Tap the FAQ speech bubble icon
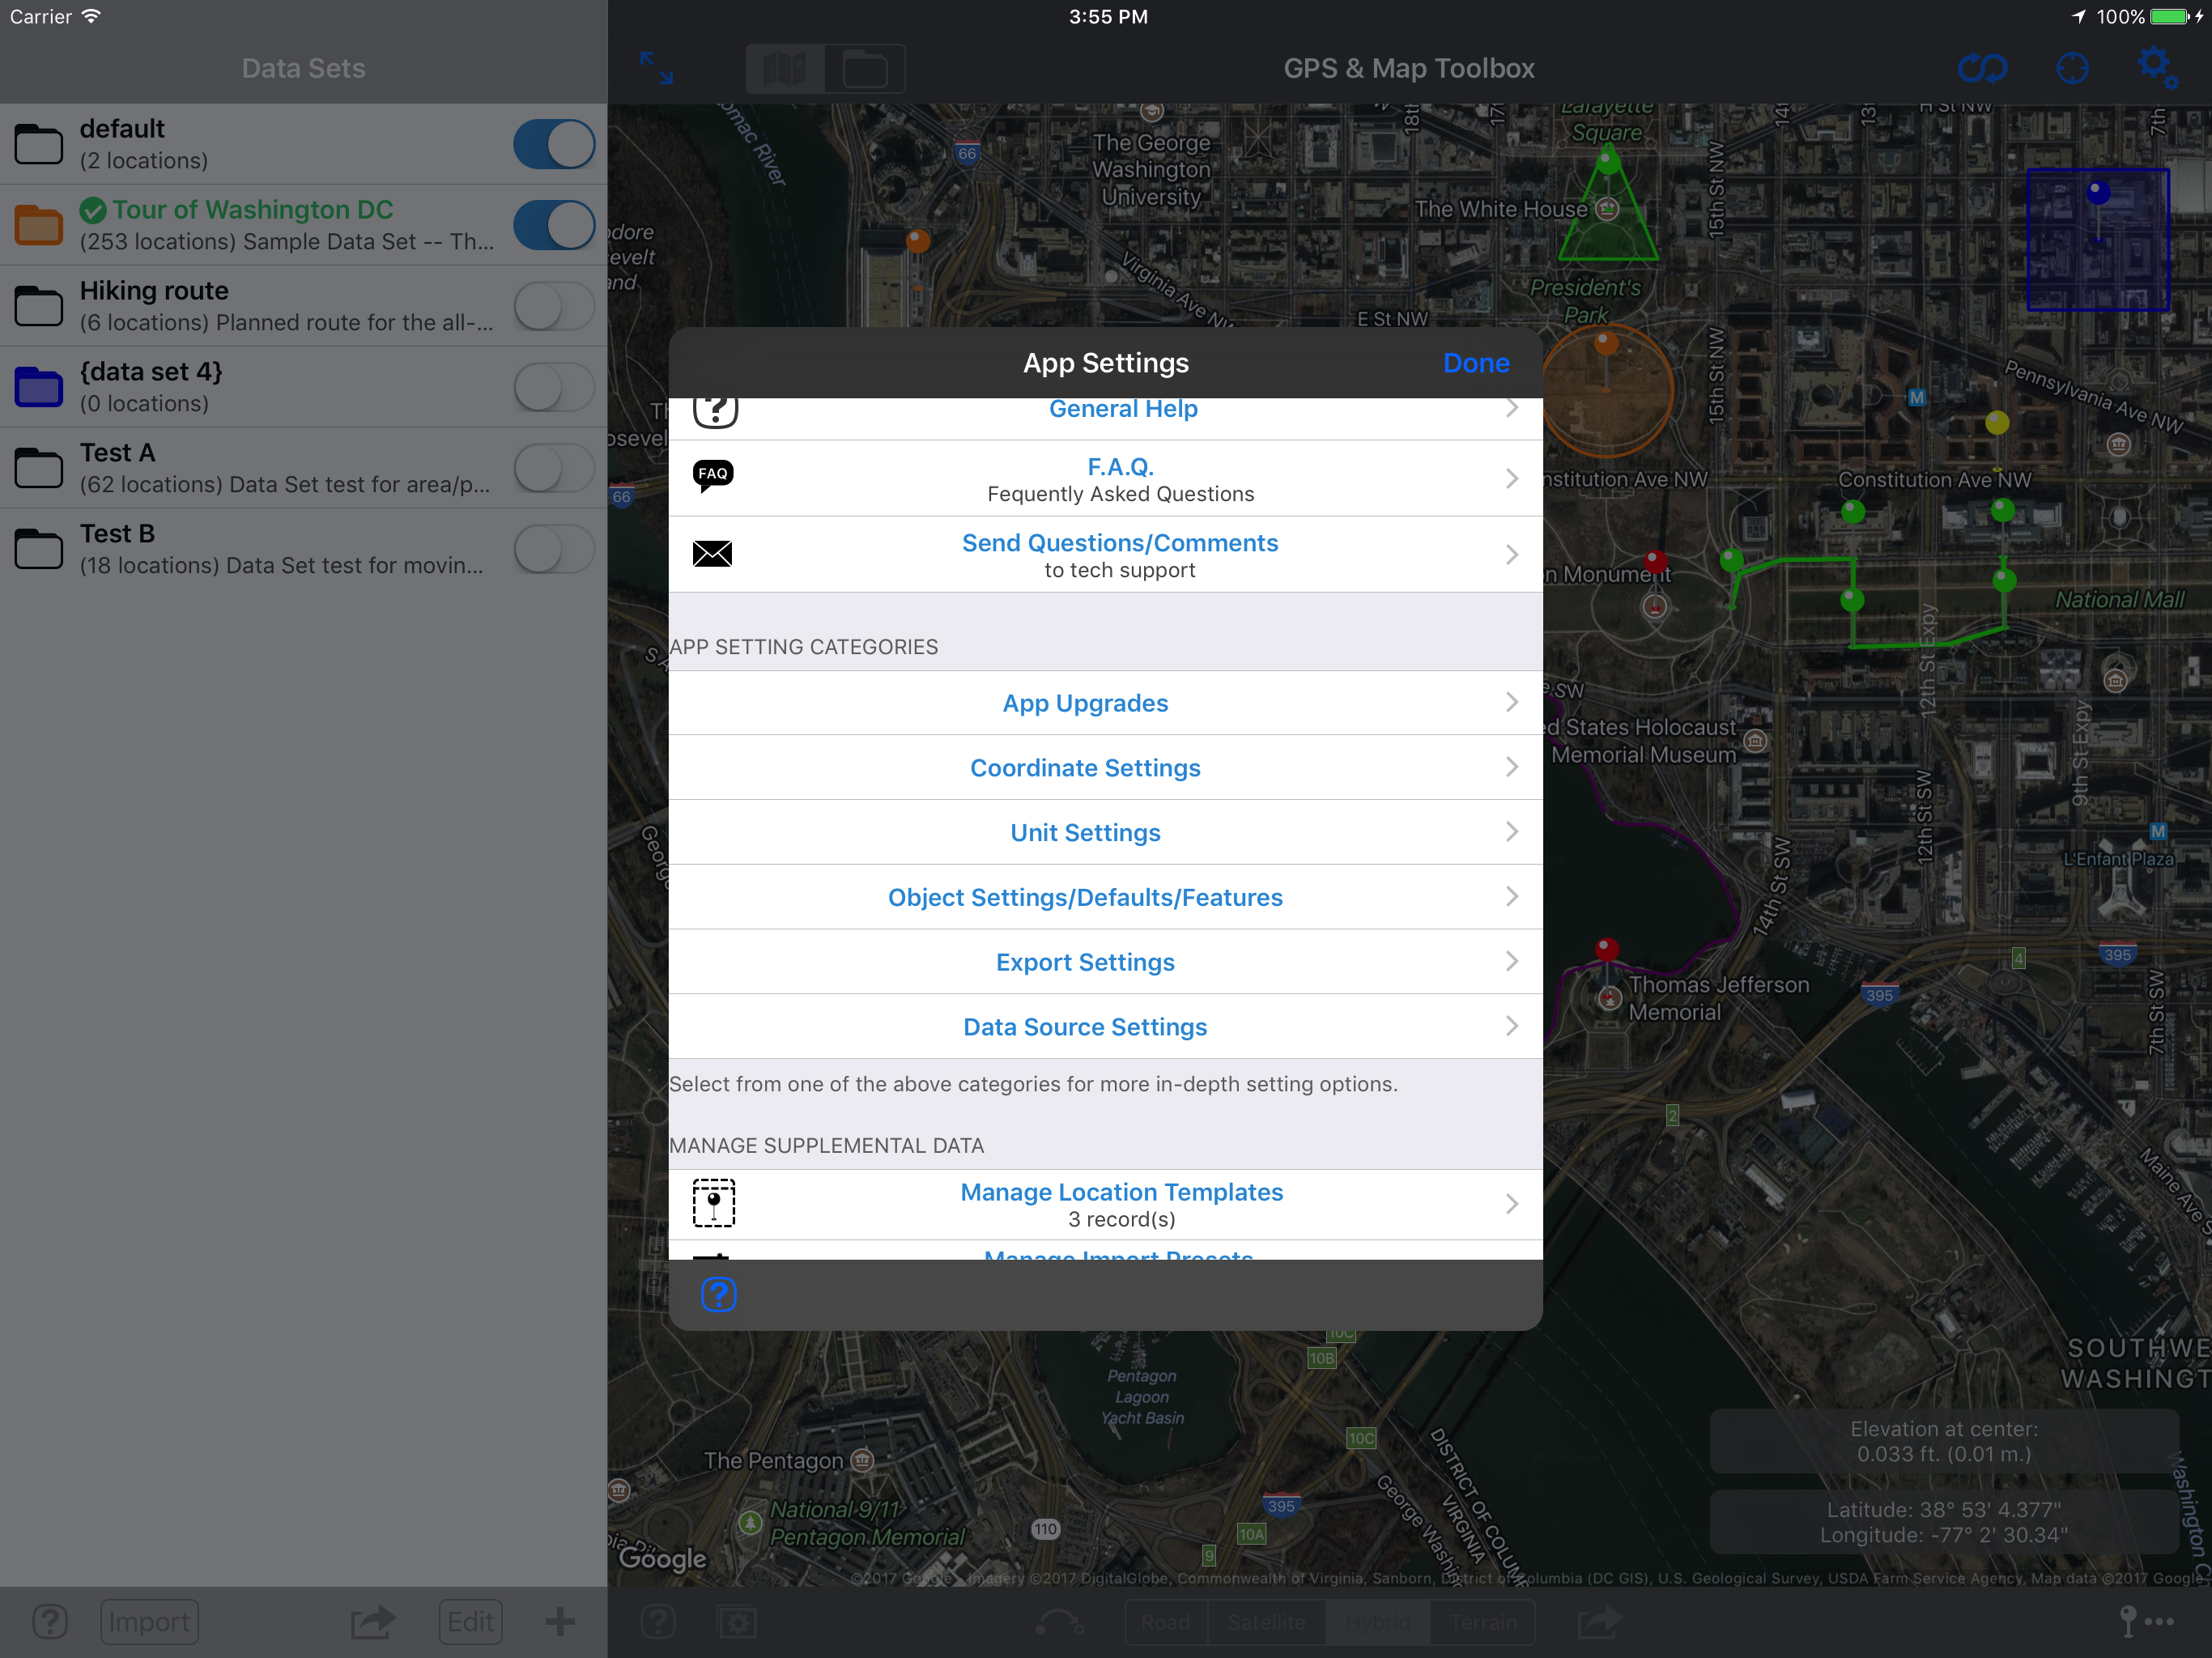 [x=713, y=476]
